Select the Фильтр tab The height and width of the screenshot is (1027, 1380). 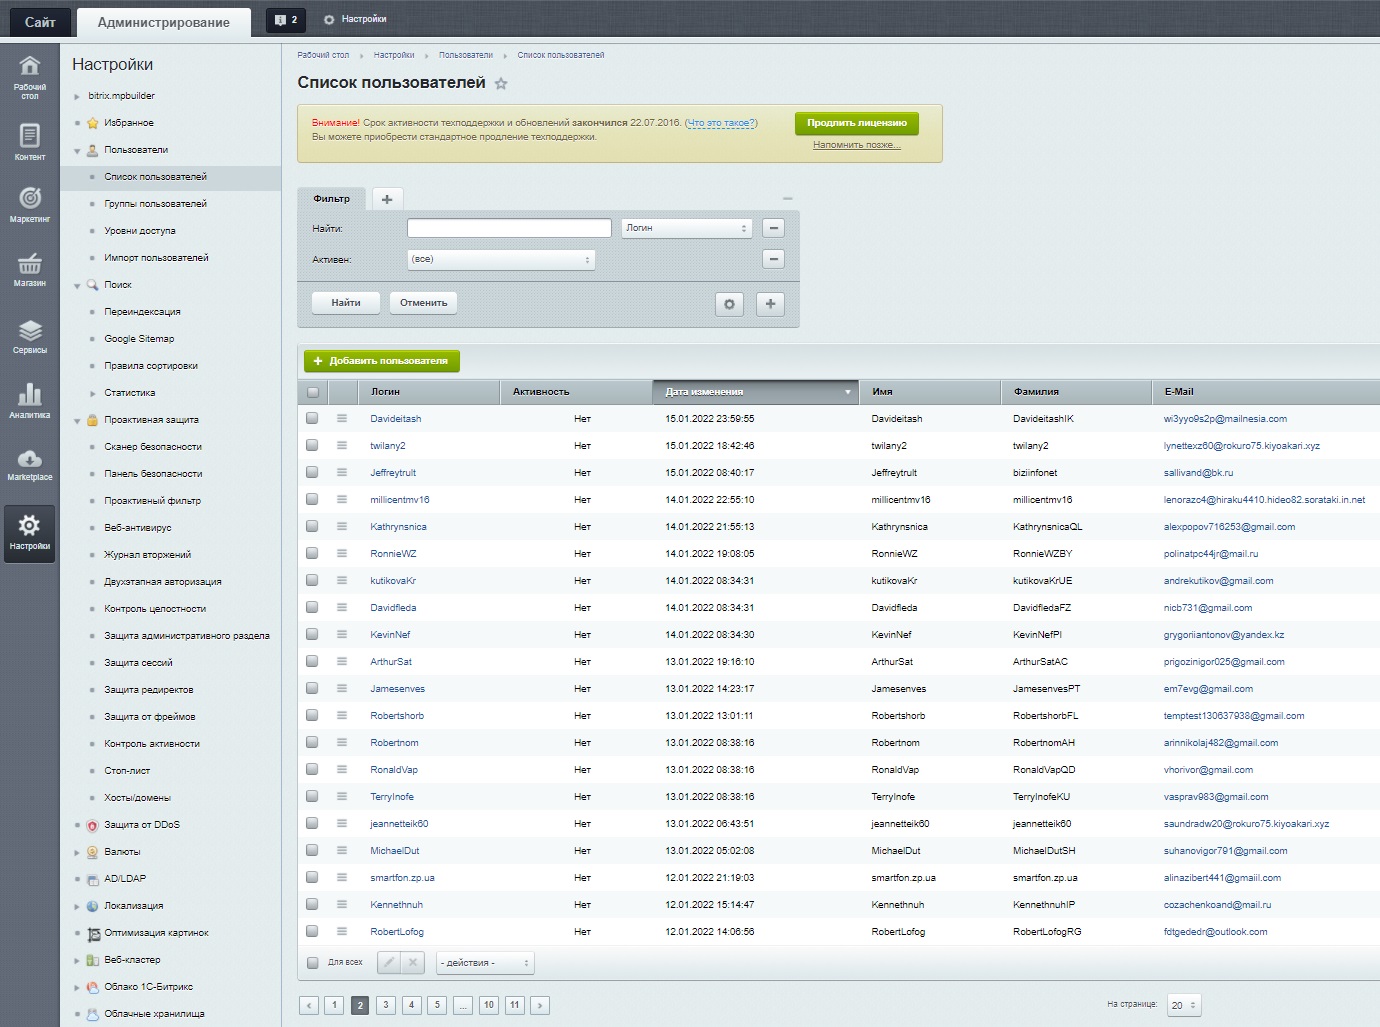point(332,198)
